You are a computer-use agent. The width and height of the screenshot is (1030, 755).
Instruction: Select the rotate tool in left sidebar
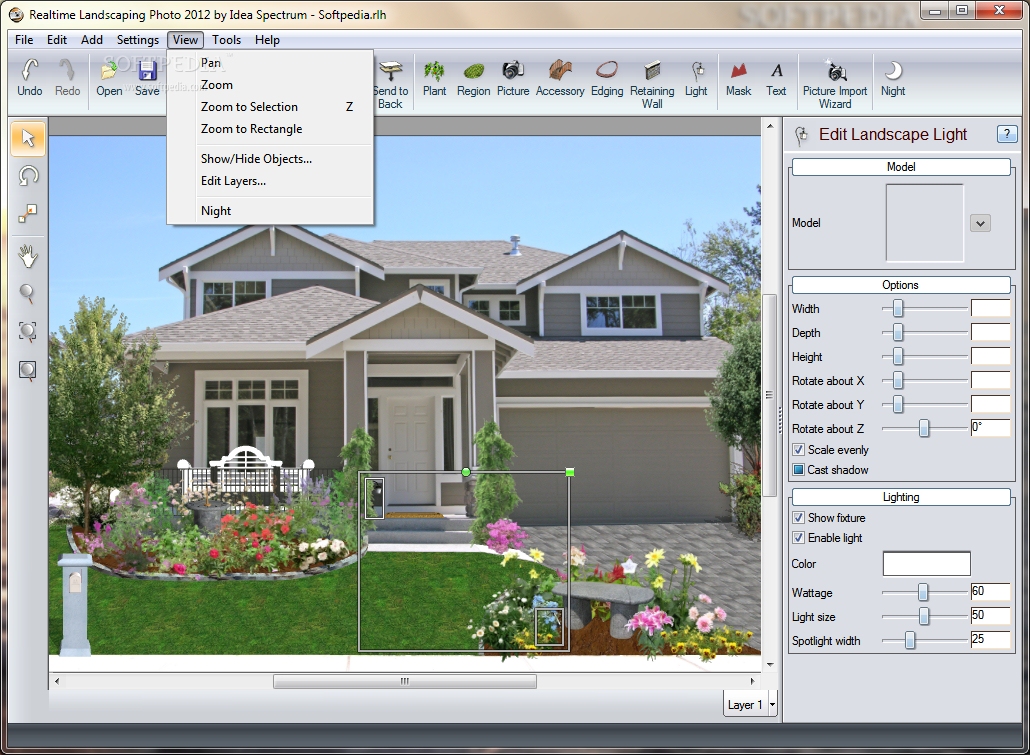click(28, 175)
